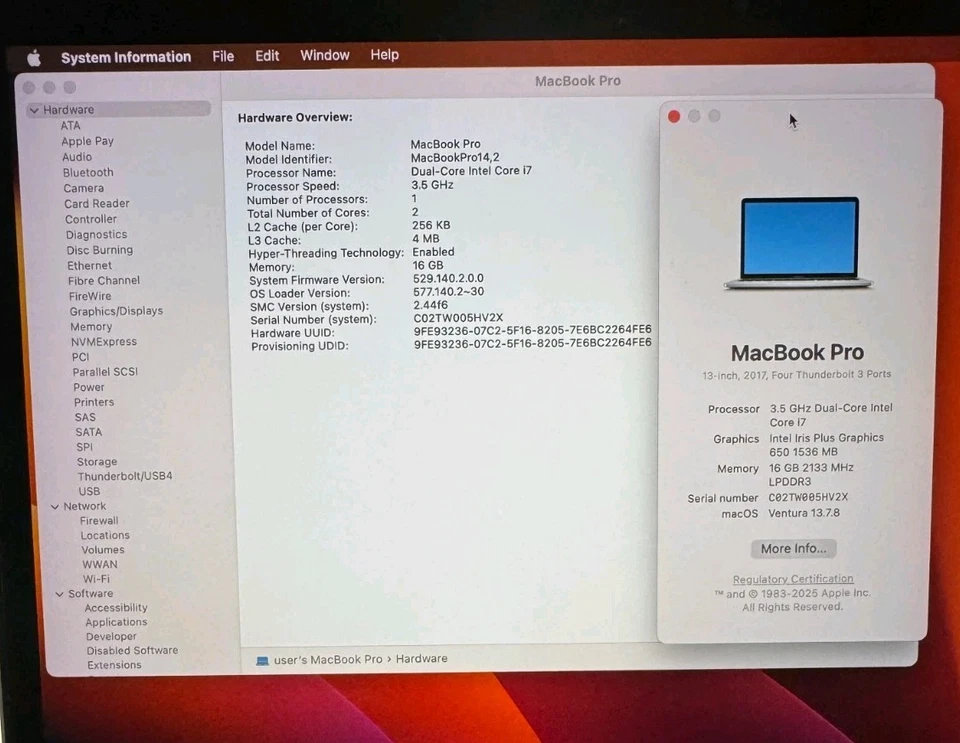Open the Regulatory Certification link

coord(793,579)
